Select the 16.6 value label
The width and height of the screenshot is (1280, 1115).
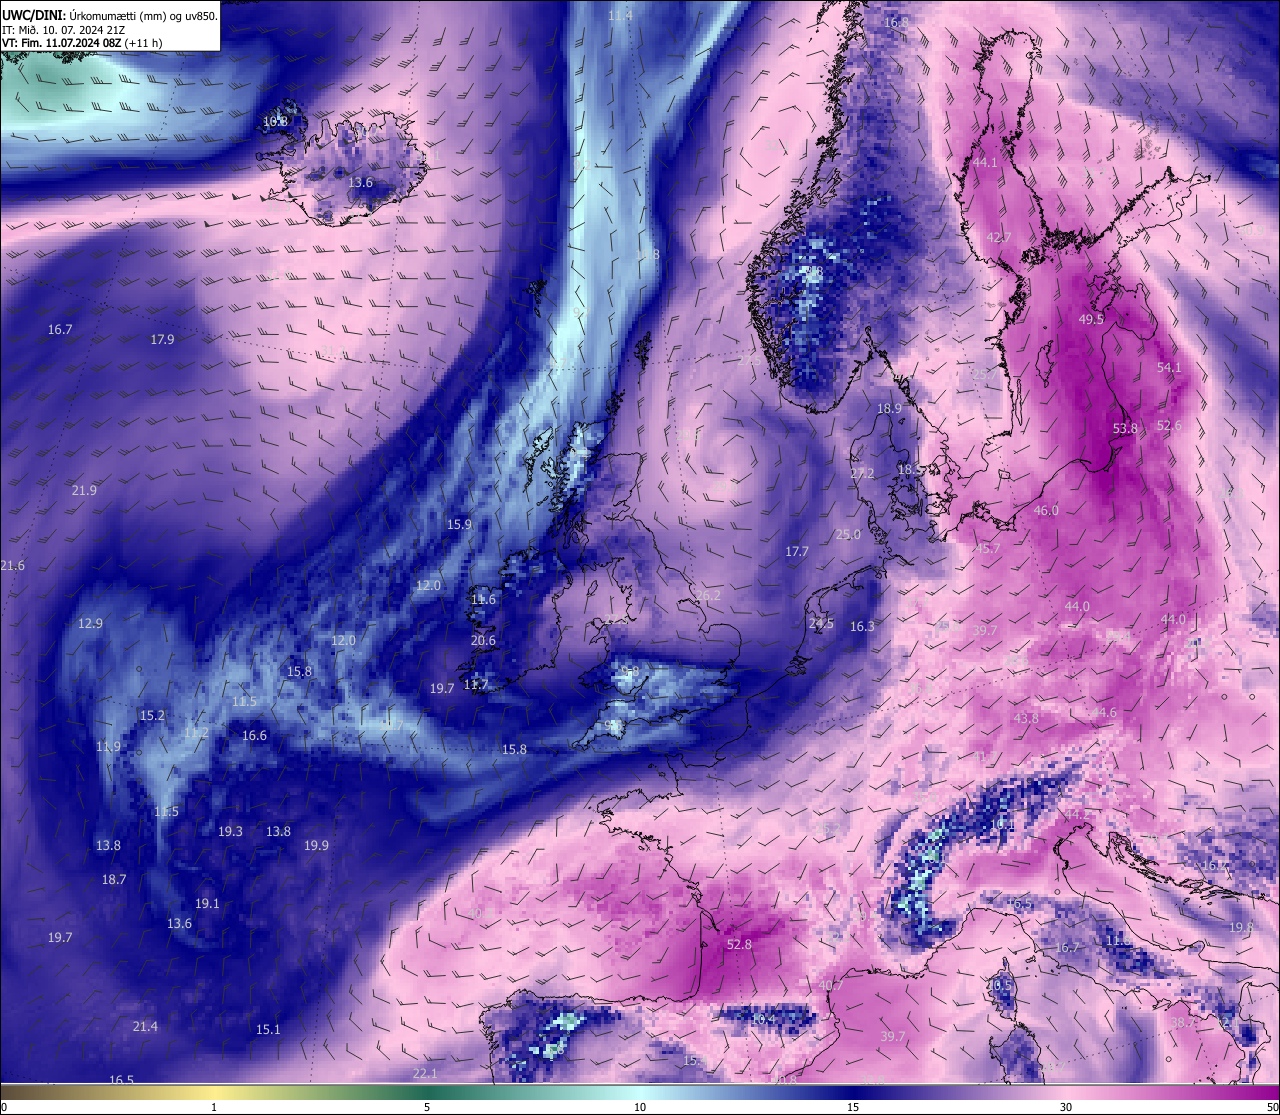pyautogui.click(x=254, y=735)
